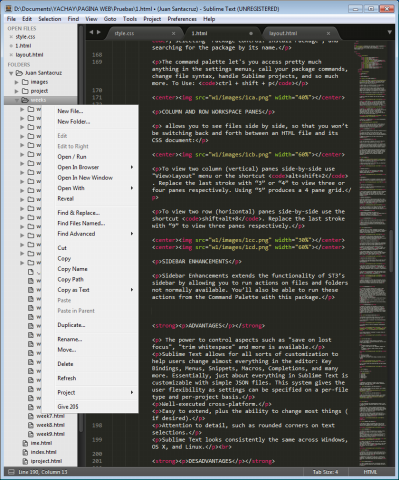Image resolution: width=399 pixels, height=480 pixels.
Task: Expand Project submenu in context menu
Action: tap(132, 392)
